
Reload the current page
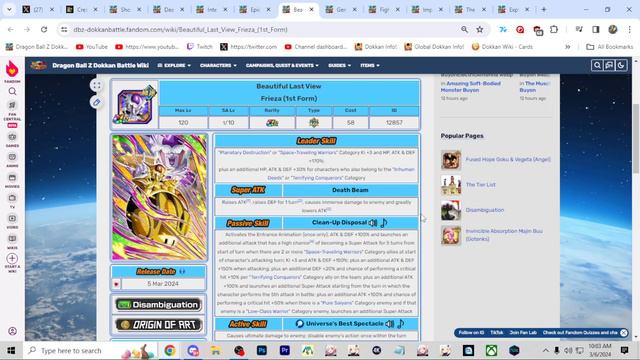pos(44,29)
